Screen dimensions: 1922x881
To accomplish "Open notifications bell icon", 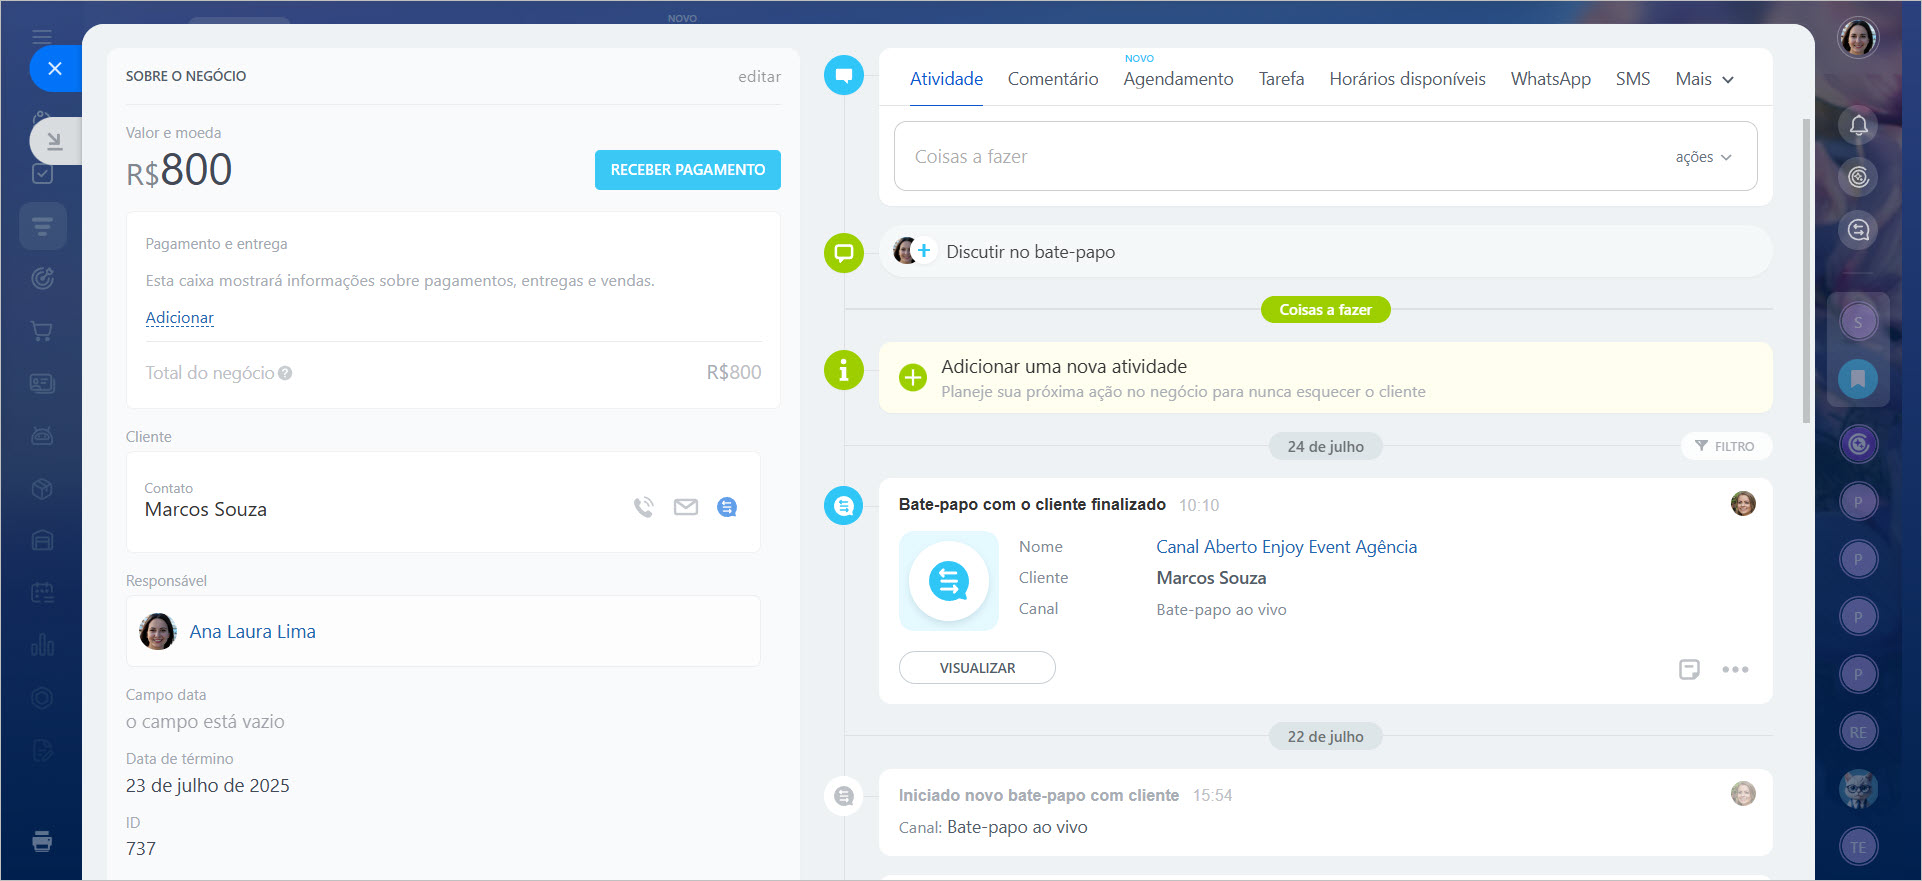I will point(1858,125).
